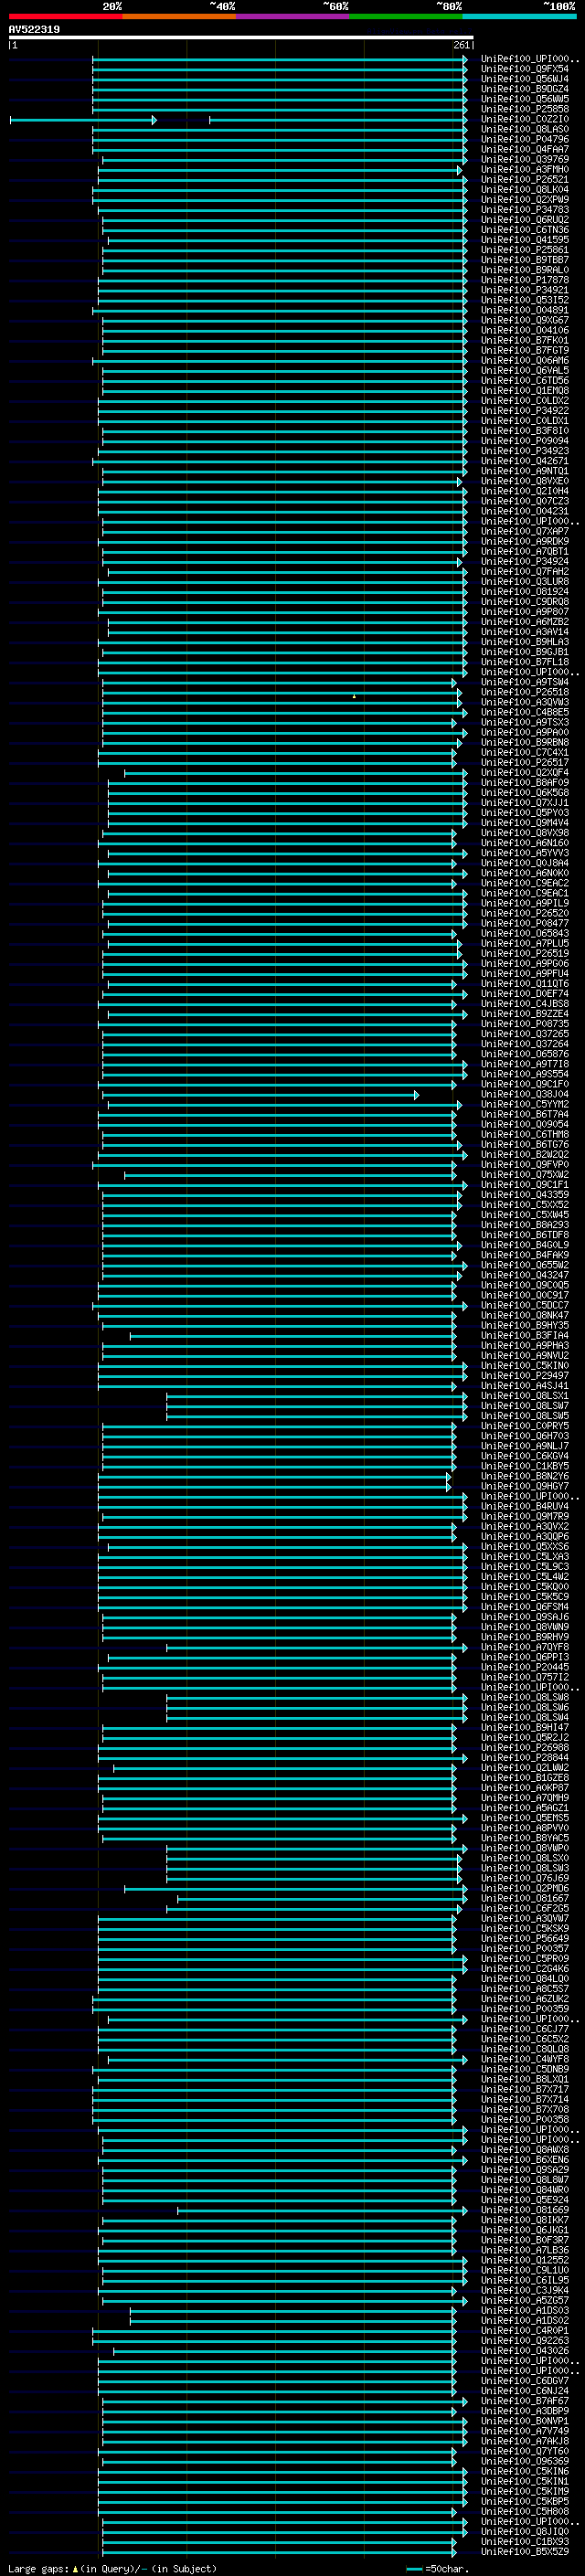Click the label UniRef100_P28844
The image size is (585, 2576).
pos(525,1757)
